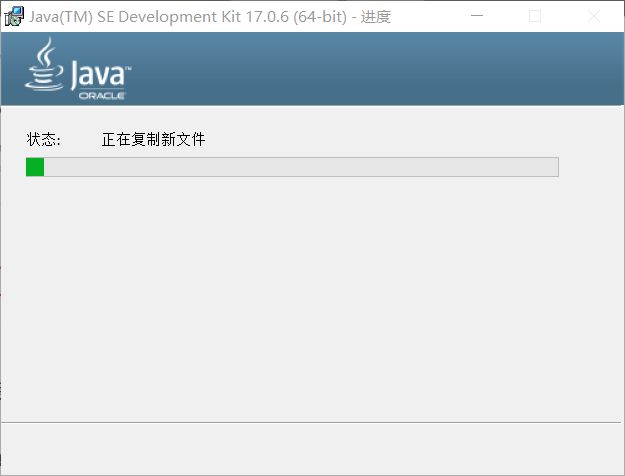The image size is (625, 476).
Task: Click the 正在复制新文件 status text
Action: (x=153, y=140)
